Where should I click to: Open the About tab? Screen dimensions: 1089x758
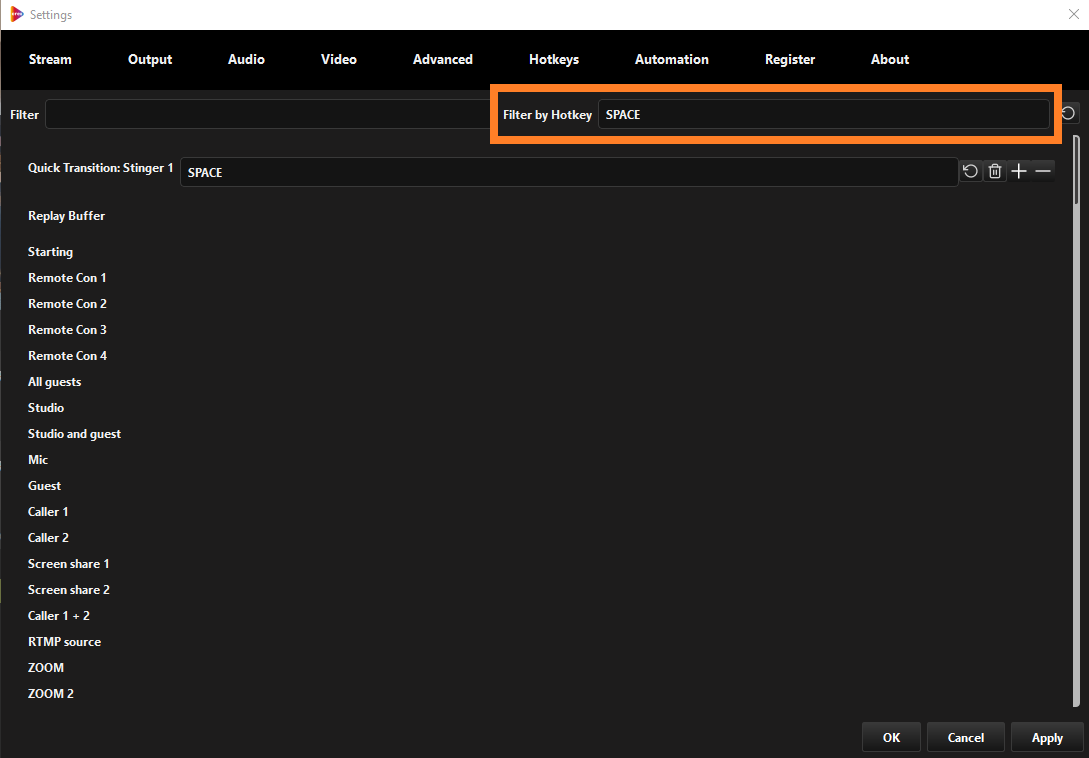point(890,59)
